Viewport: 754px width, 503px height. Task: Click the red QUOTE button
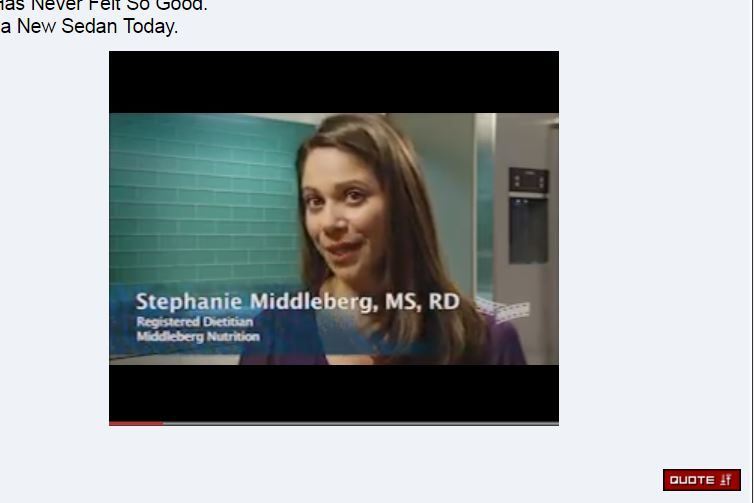click(702, 480)
